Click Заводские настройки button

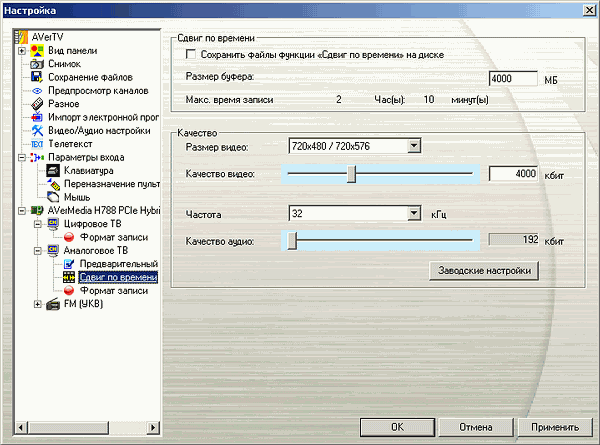[x=484, y=271]
